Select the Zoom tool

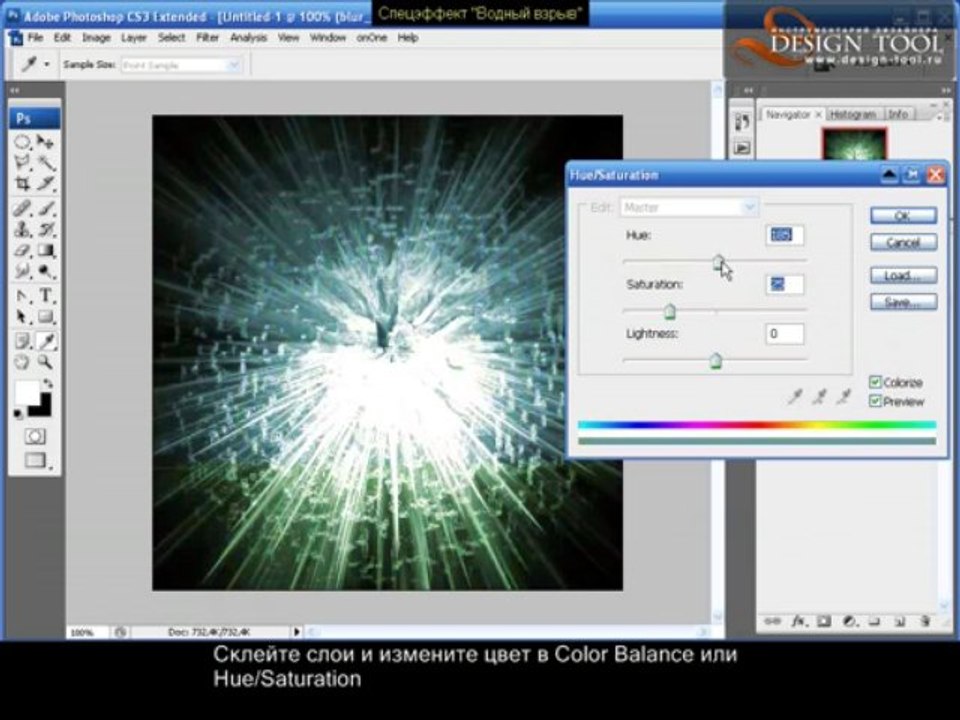point(45,362)
